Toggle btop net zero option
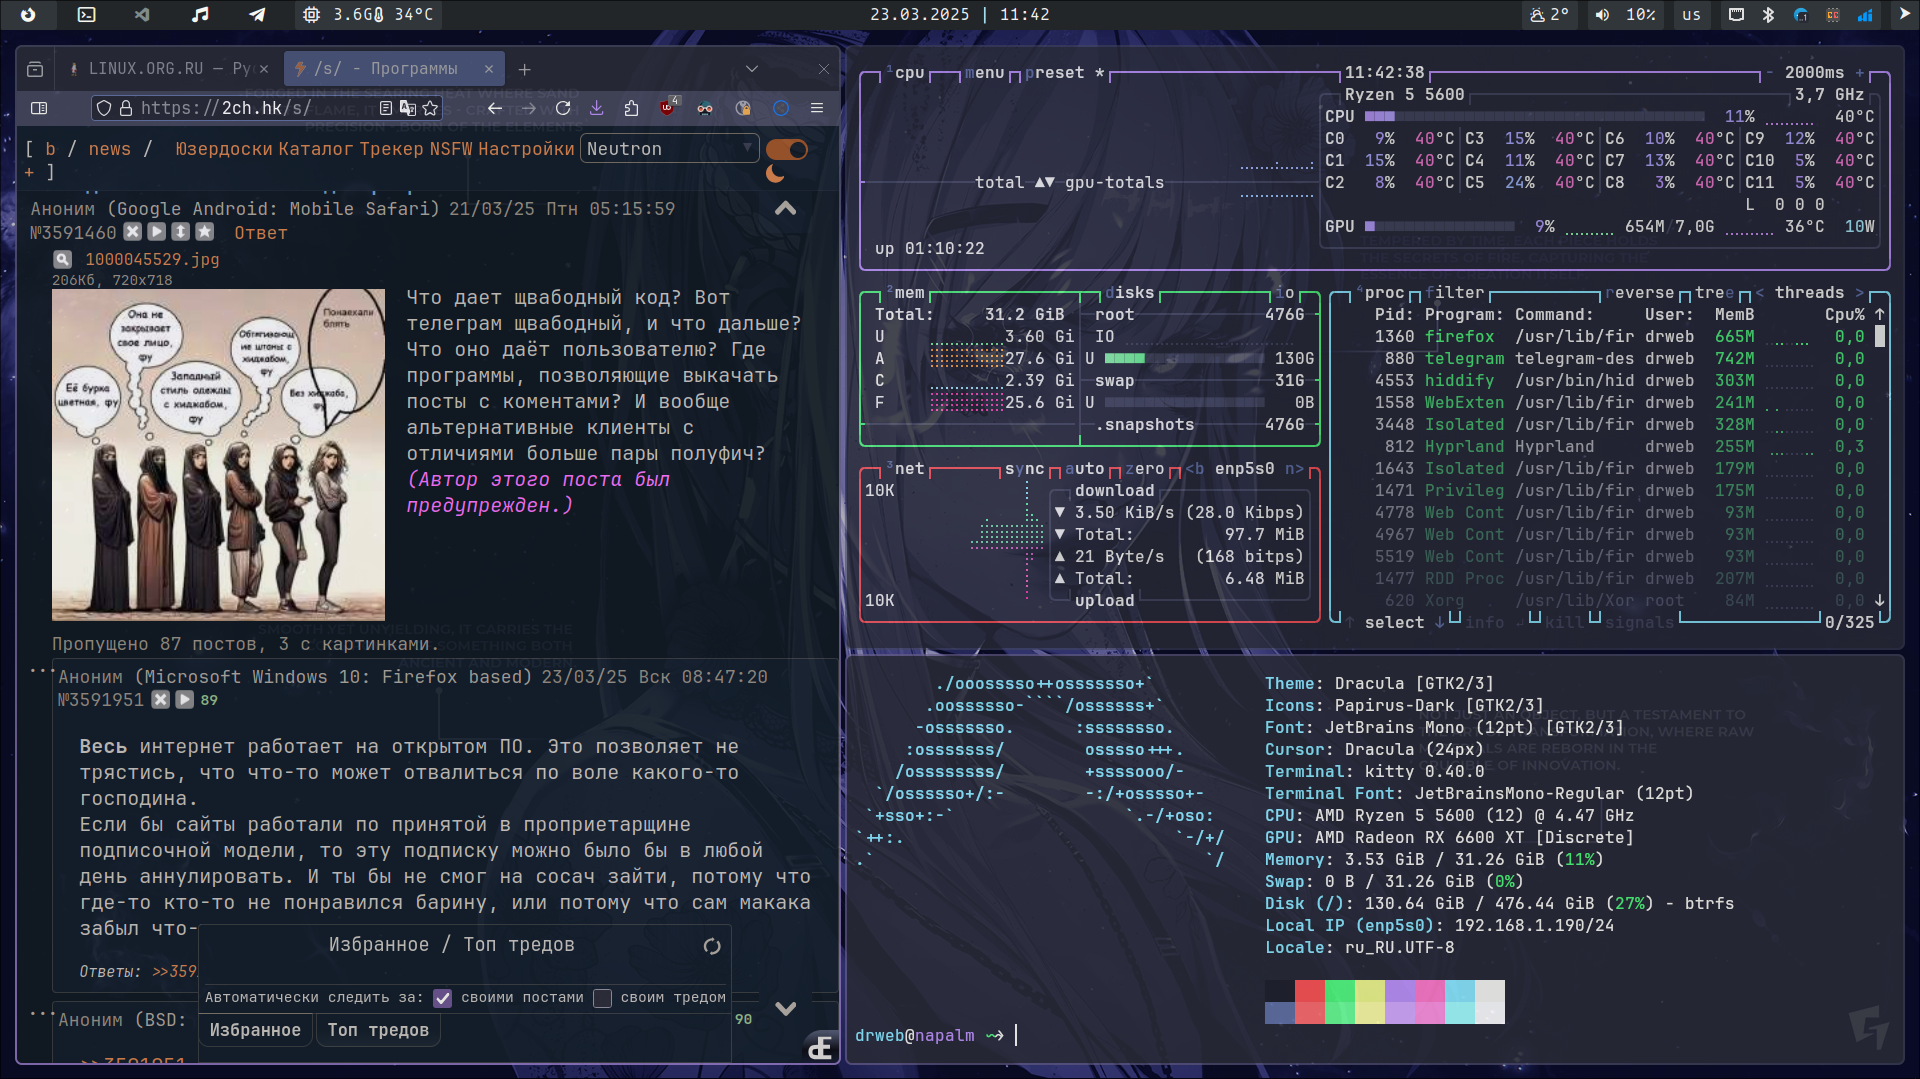 [x=1145, y=469]
